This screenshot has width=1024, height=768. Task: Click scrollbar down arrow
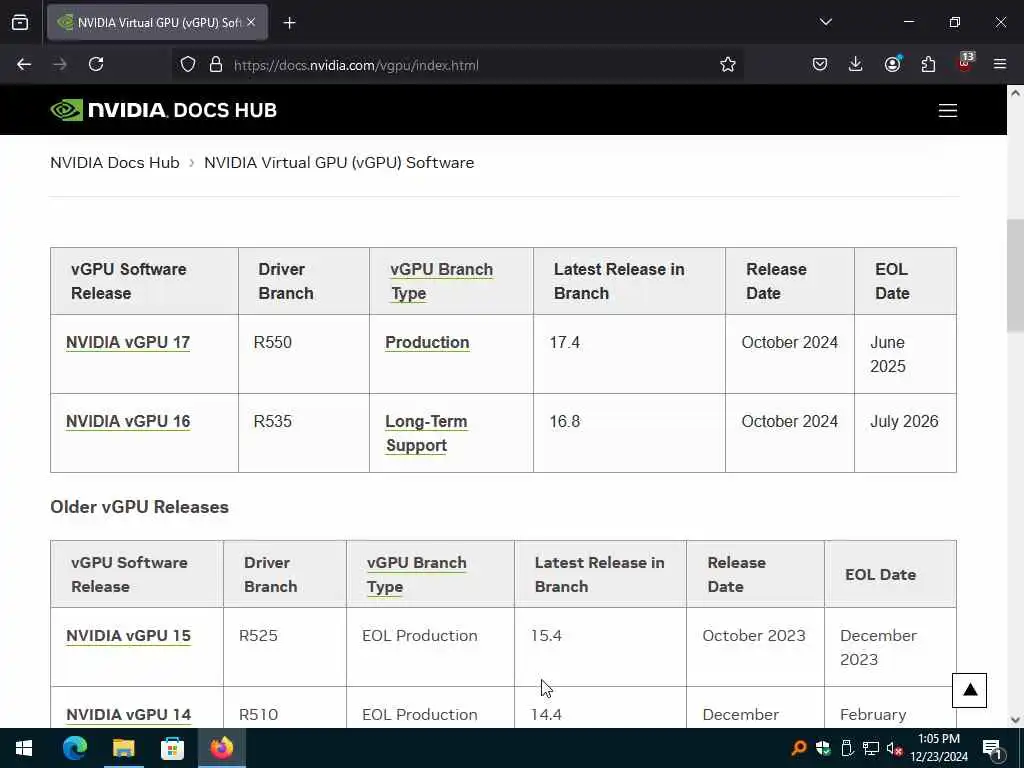click(1015, 720)
